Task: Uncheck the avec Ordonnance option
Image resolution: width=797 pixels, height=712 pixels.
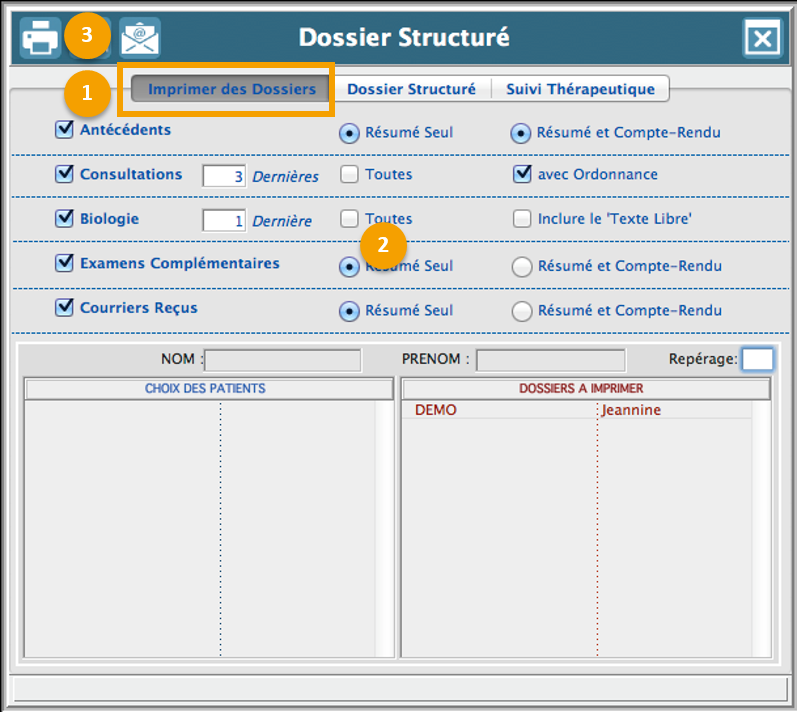Action: (x=522, y=175)
